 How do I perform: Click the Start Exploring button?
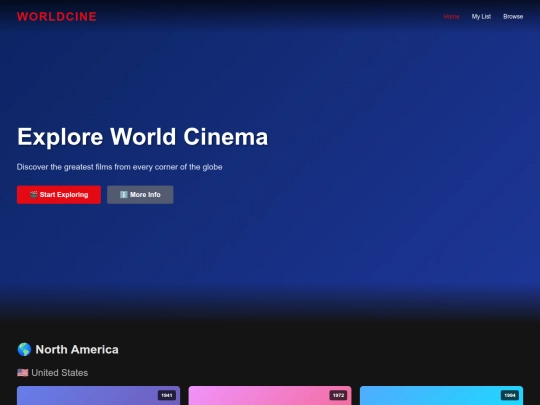tap(59, 195)
